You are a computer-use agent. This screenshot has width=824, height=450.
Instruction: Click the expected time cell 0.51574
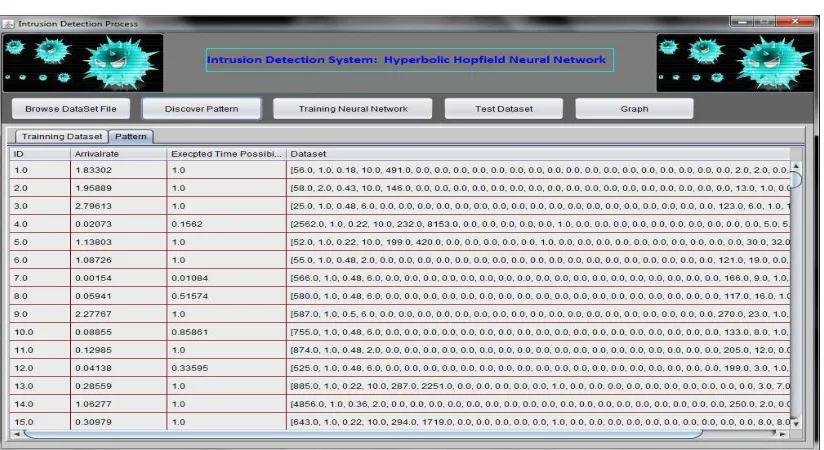pyautogui.click(x=226, y=296)
